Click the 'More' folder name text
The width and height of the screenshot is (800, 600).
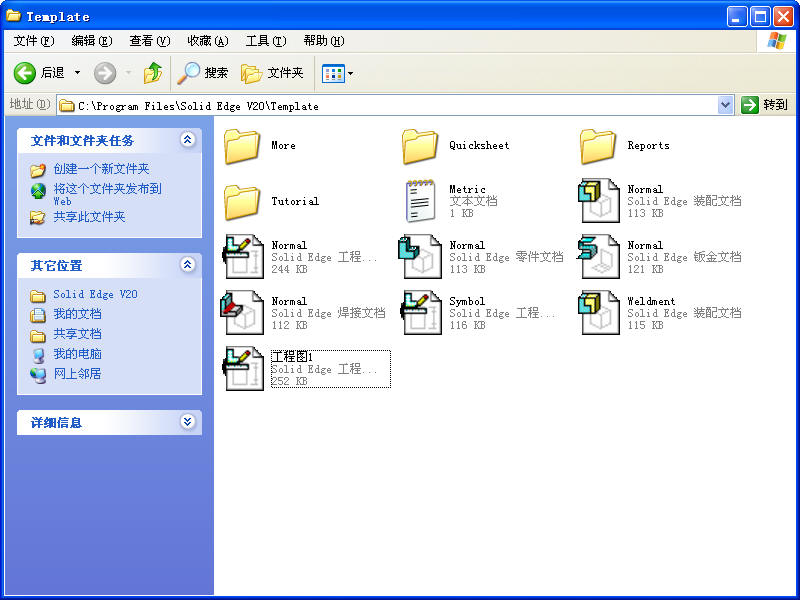coord(283,145)
